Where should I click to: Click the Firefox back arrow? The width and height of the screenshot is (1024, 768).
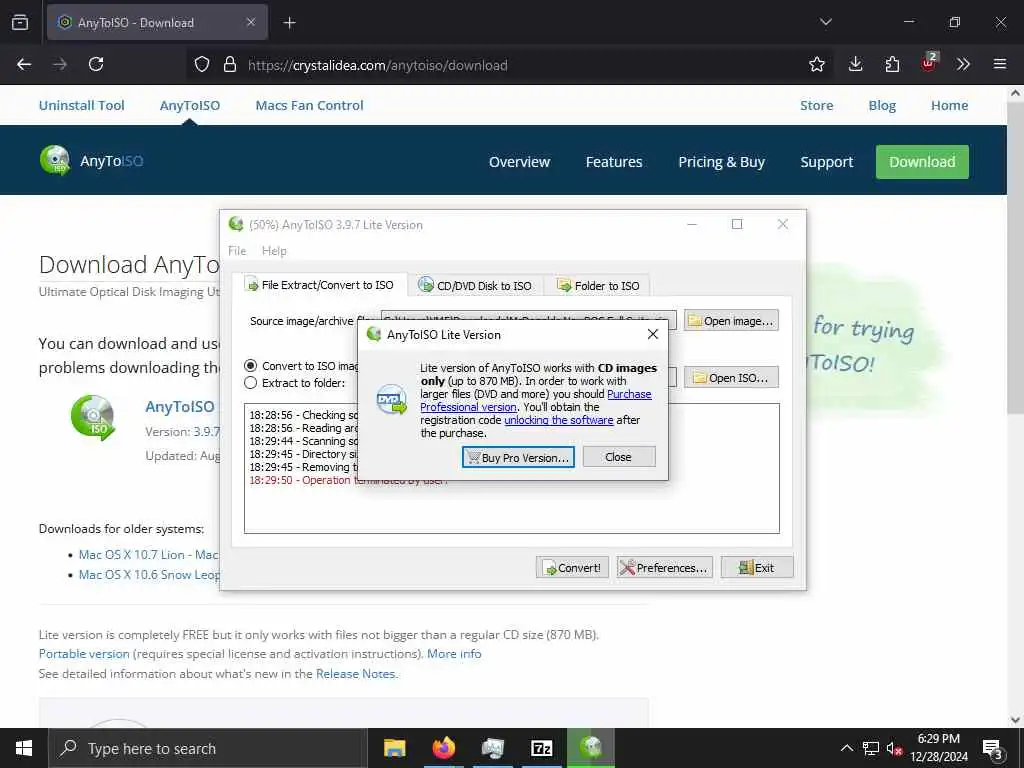point(24,64)
